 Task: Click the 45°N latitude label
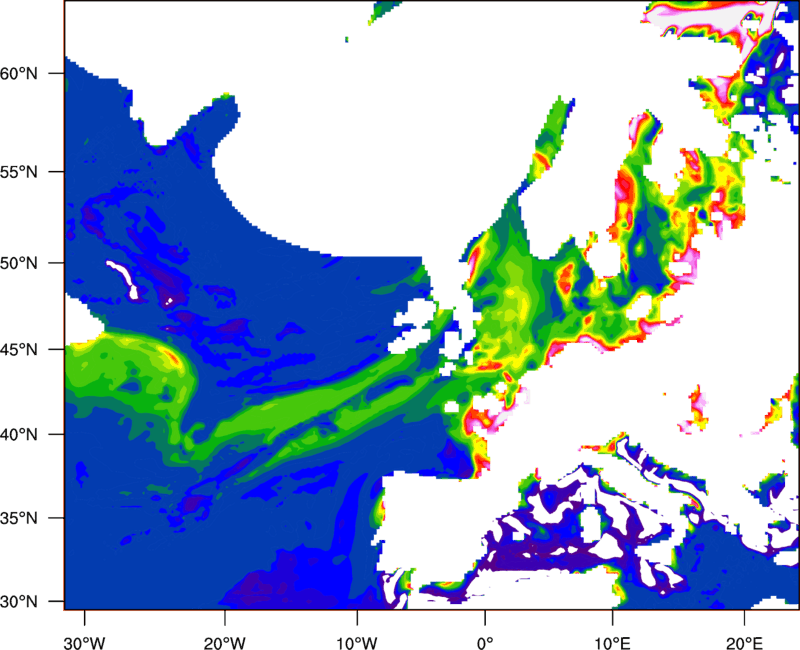click(19, 350)
